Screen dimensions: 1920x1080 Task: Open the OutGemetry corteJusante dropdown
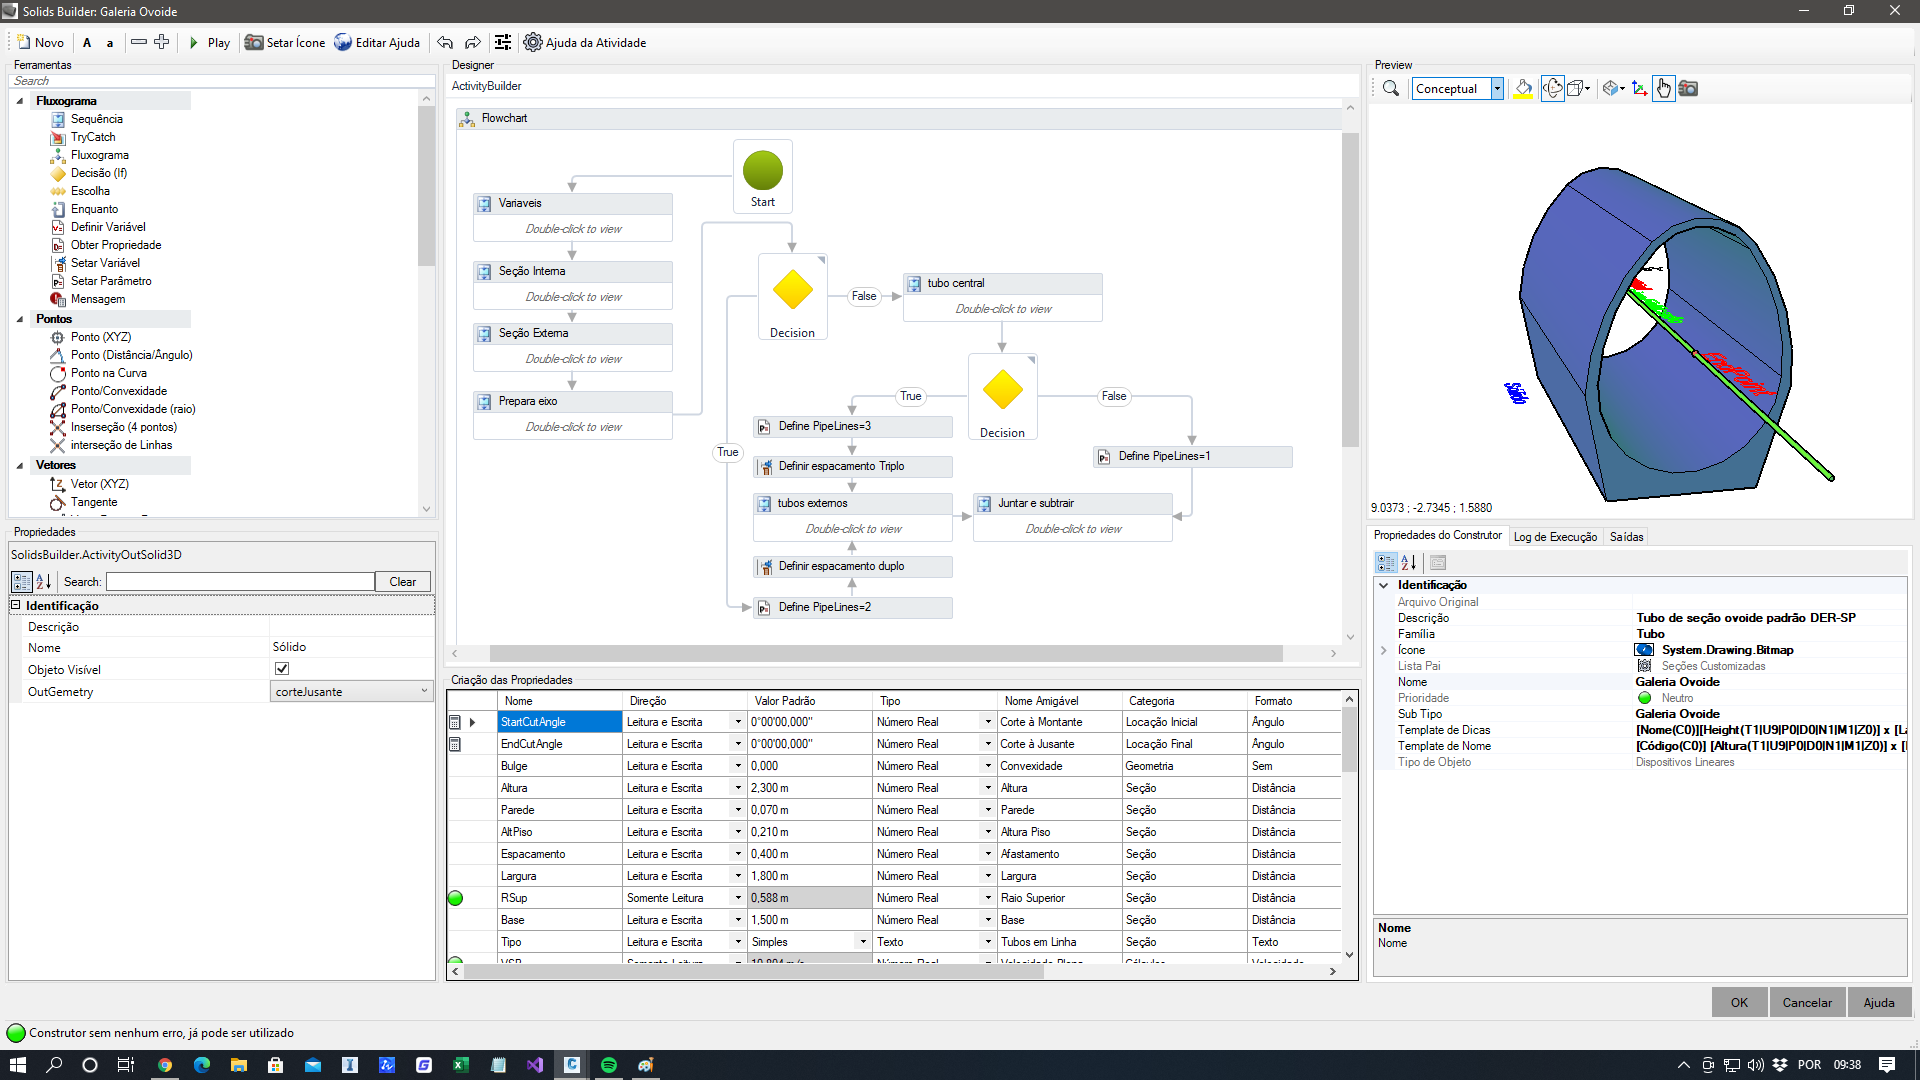click(x=424, y=691)
